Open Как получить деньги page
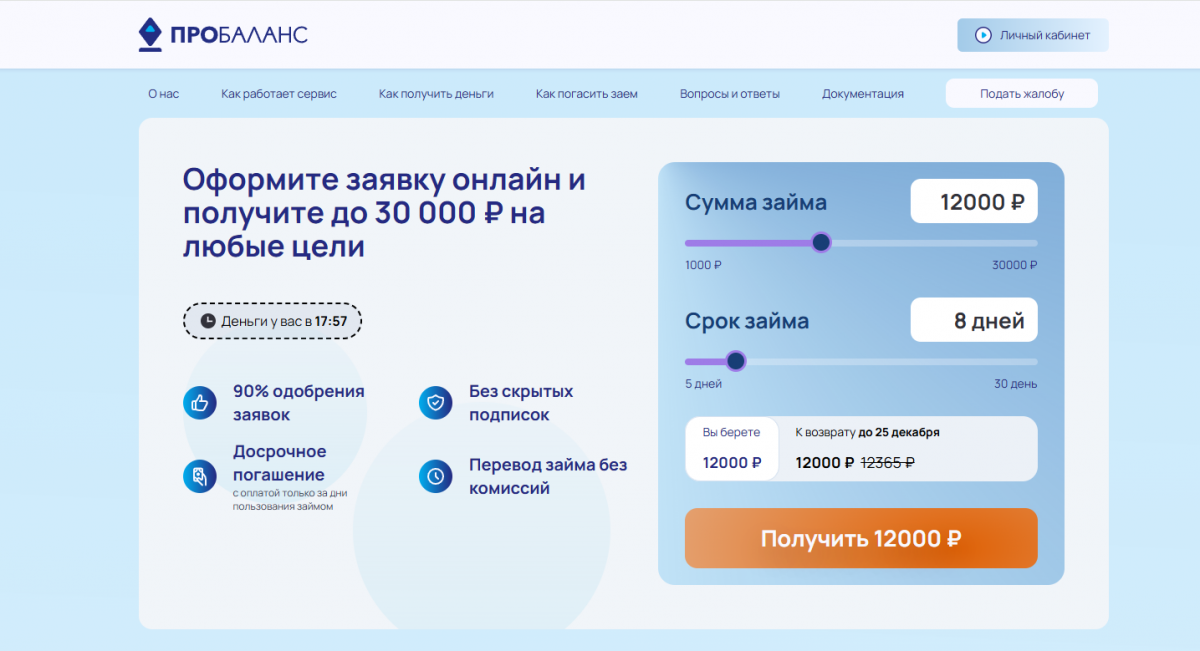The height and width of the screenshot is (651, 1200). 436,94
